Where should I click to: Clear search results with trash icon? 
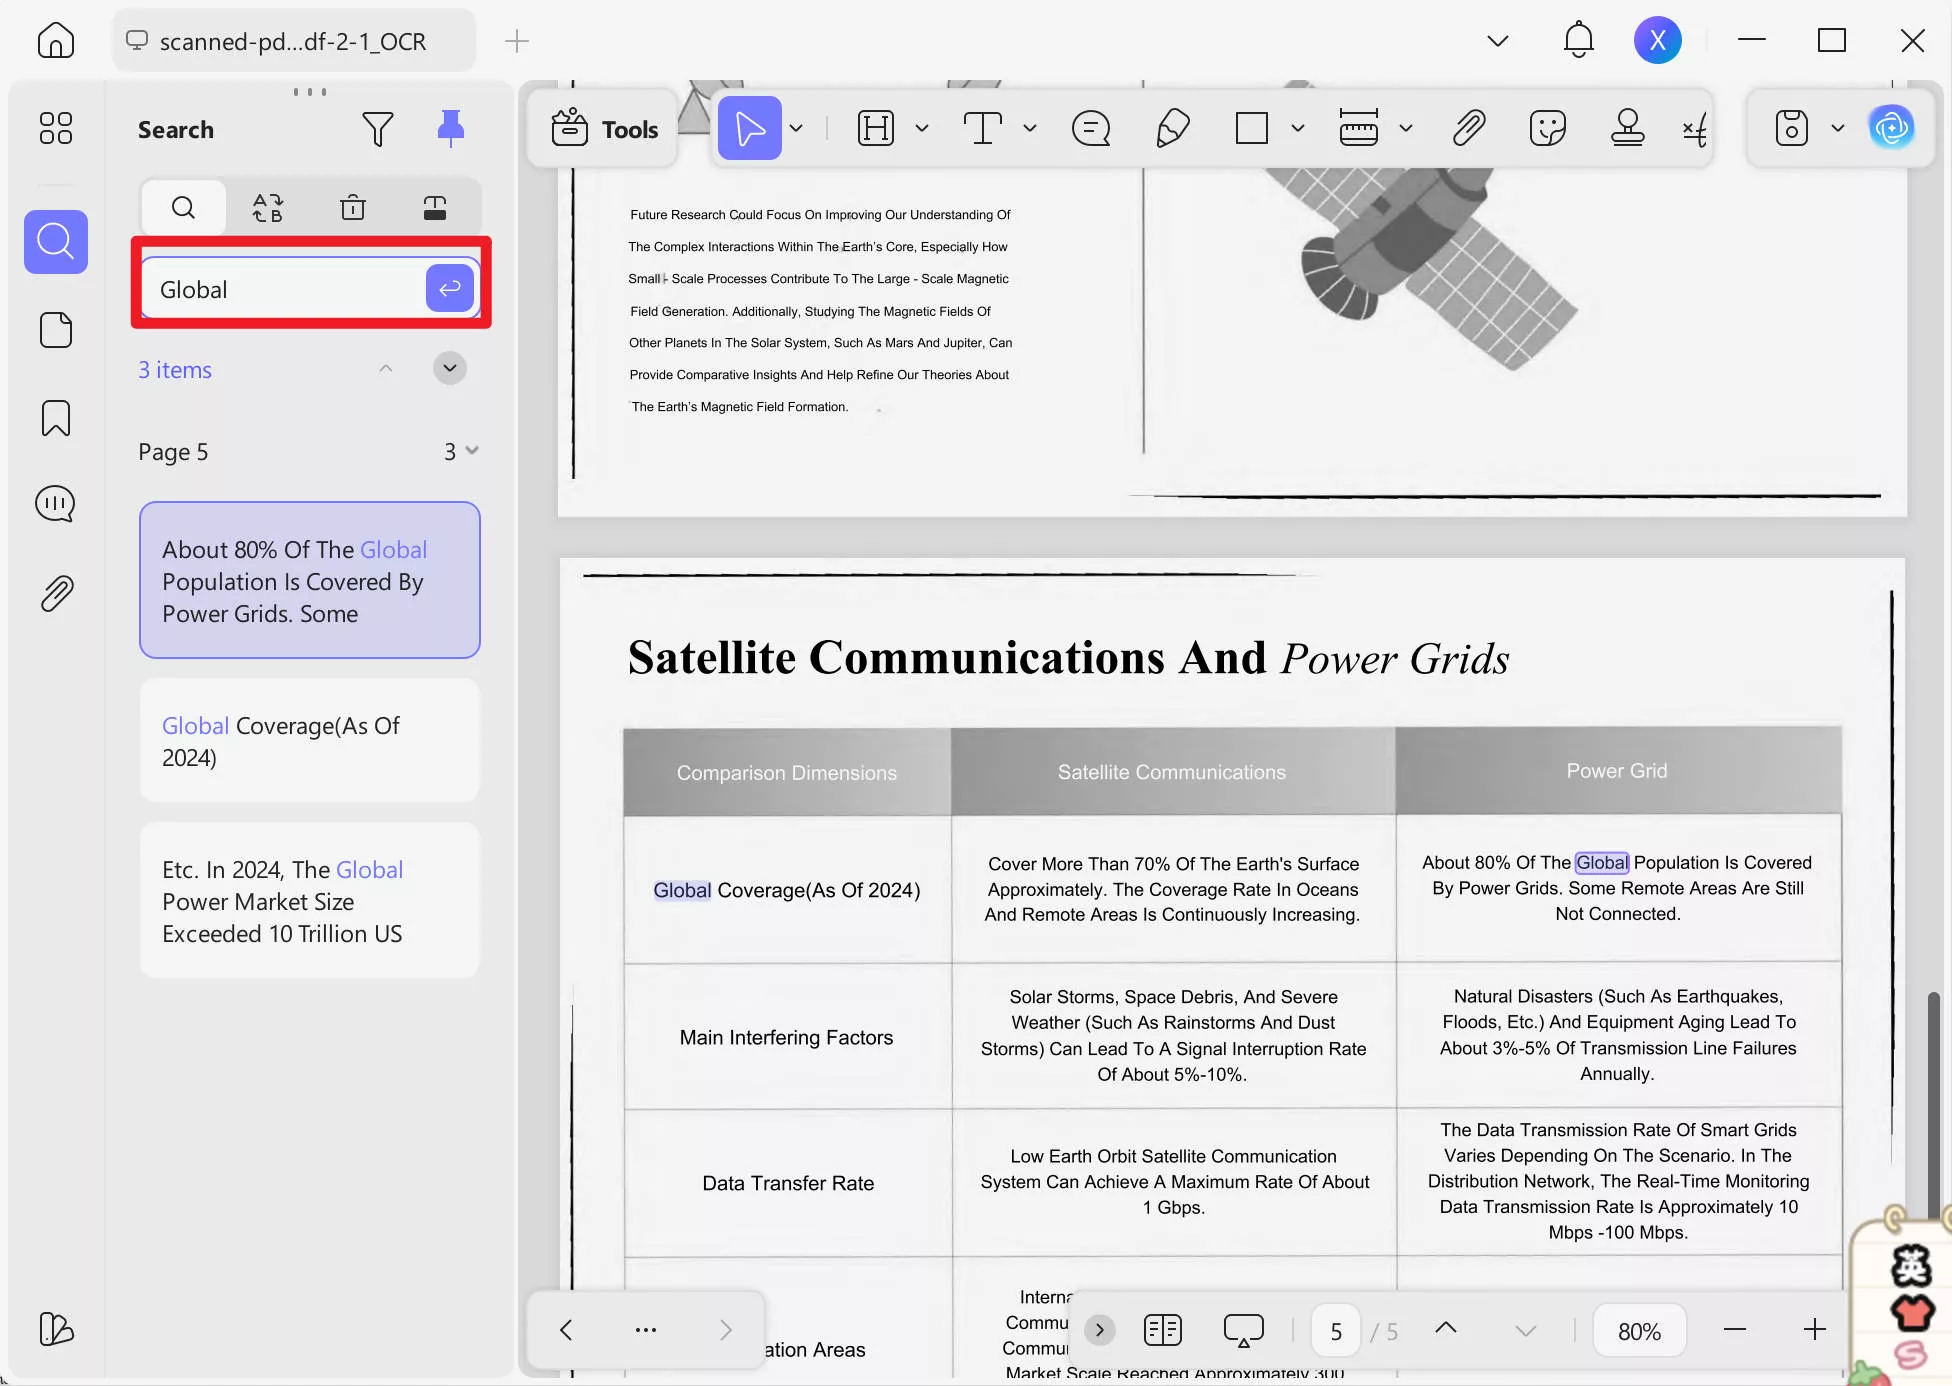click(x=352, y=207)
